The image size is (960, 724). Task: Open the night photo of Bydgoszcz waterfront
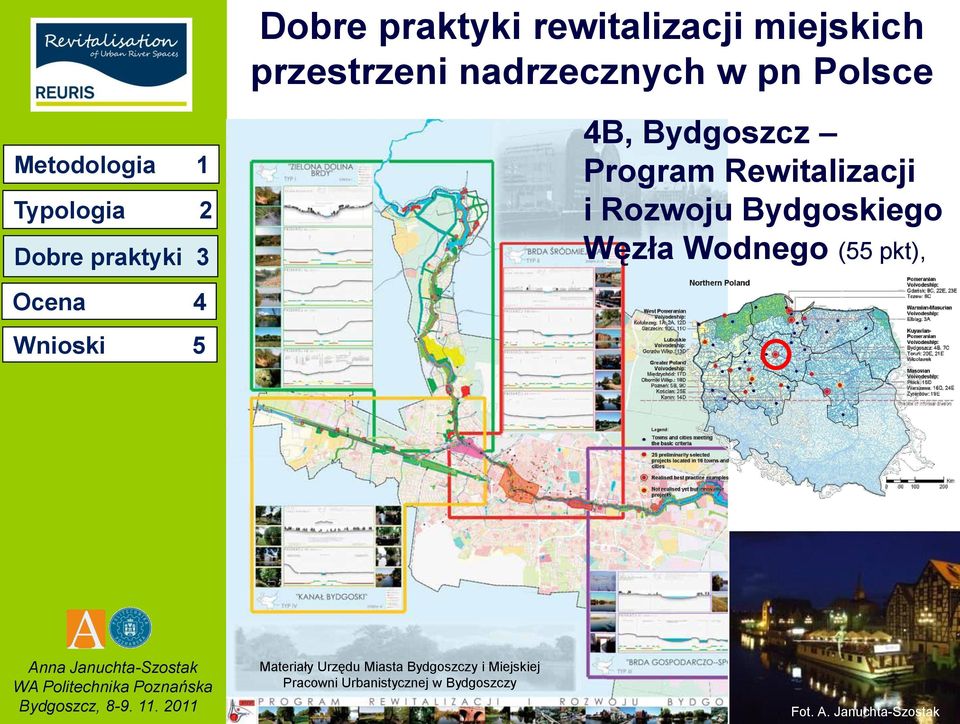click(844, 628)
